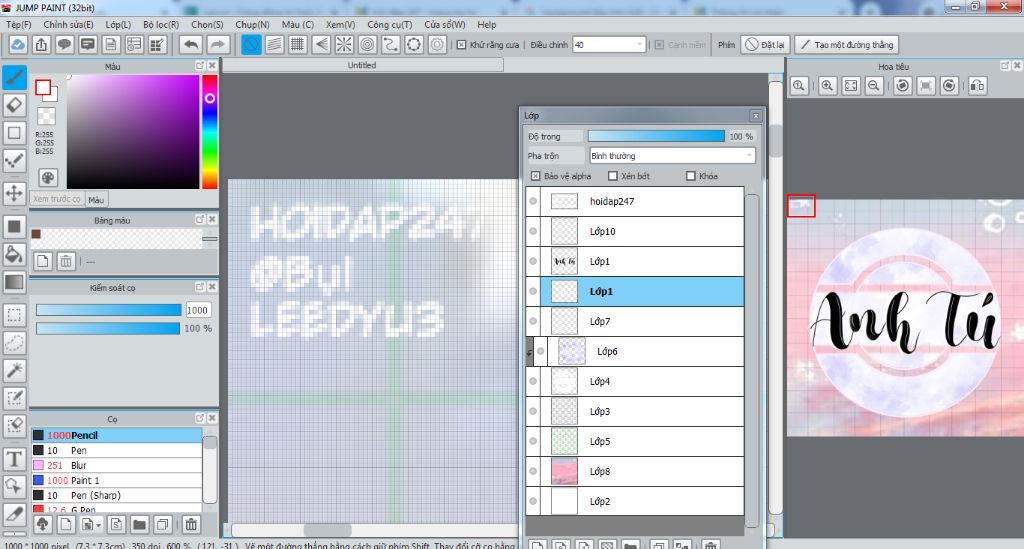This screenshot has width=1024, height=549.
Task: Open brush folder icon in Cọ panel
Action: 139,524
